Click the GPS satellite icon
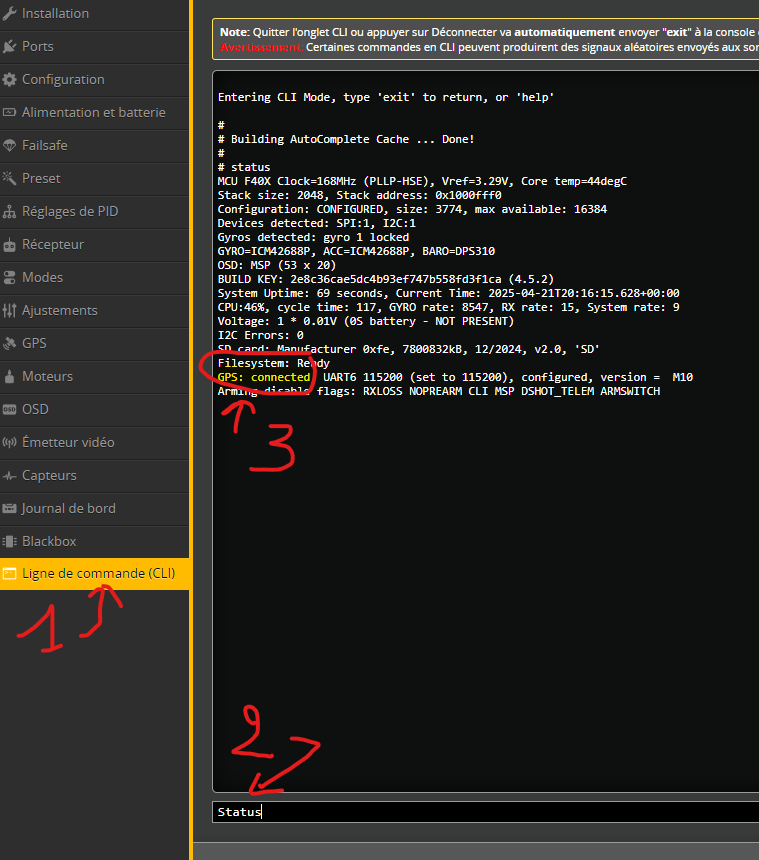The width and height of the screenshot is (759, 860). point(10,344)
